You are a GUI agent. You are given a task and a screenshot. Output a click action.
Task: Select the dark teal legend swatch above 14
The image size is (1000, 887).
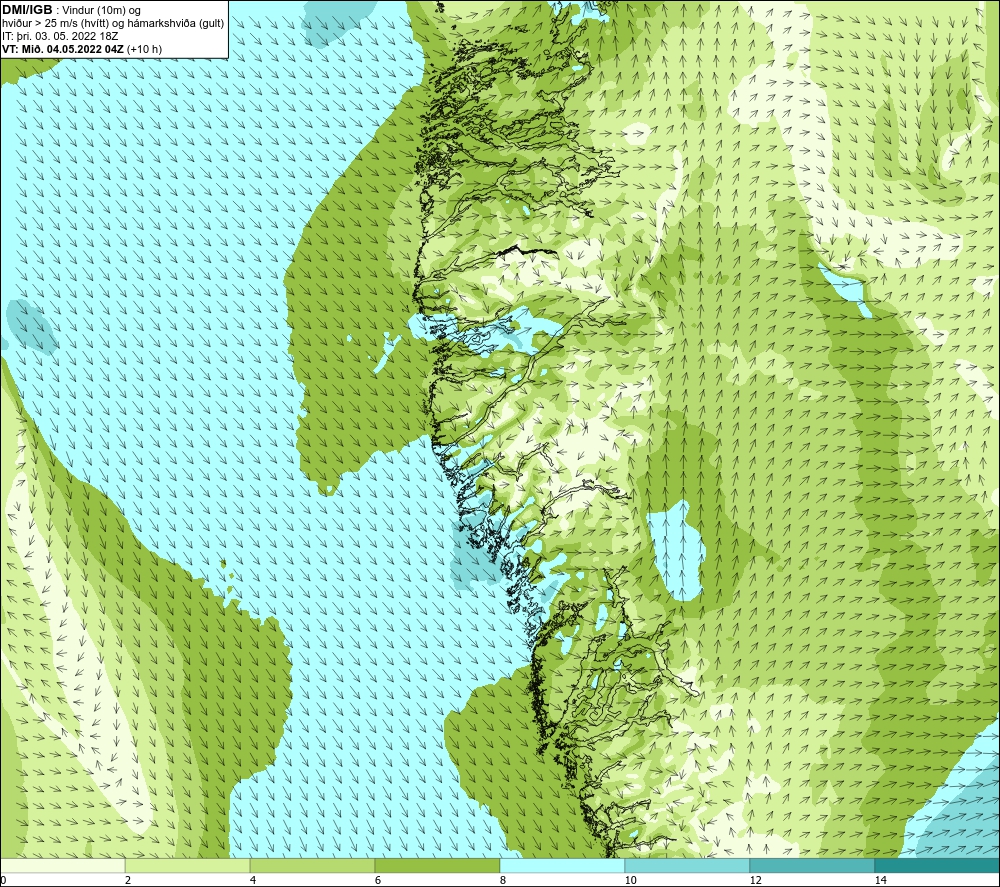pyautogui.click(x=937, y=865)
